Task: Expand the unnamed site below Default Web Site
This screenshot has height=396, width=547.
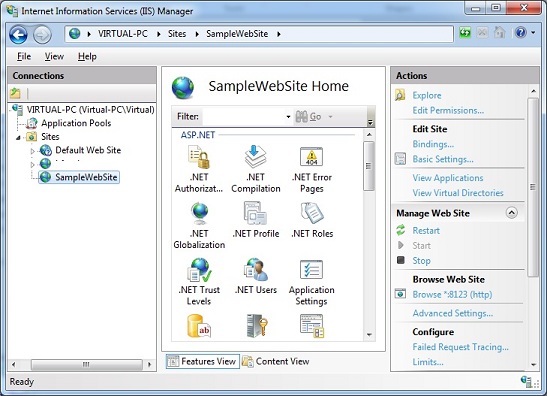Action: [32, 164]
